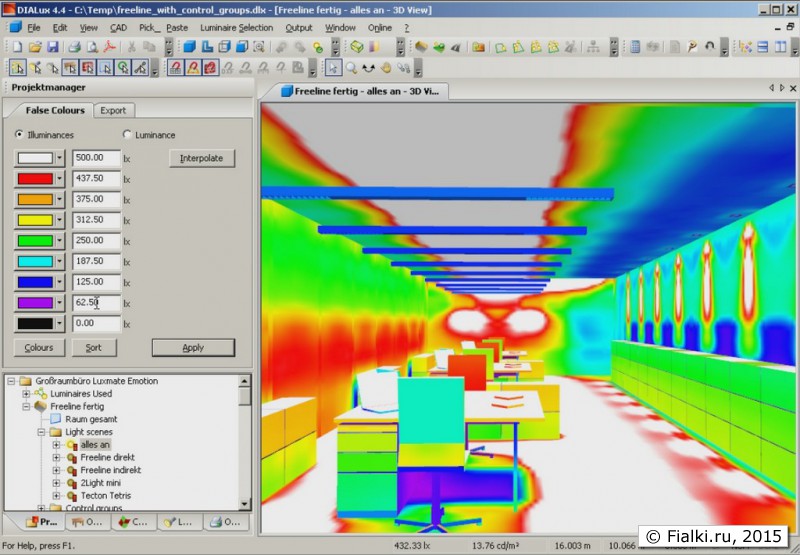
Task: Expand the Luminaires Used tree node
Action: pos(26,394)
